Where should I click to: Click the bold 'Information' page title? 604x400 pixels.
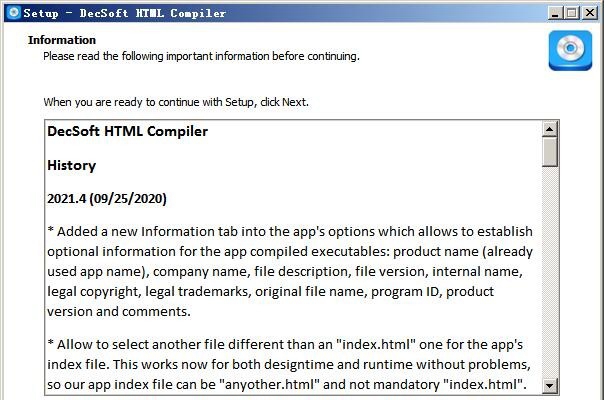click(x=62, y=40)
